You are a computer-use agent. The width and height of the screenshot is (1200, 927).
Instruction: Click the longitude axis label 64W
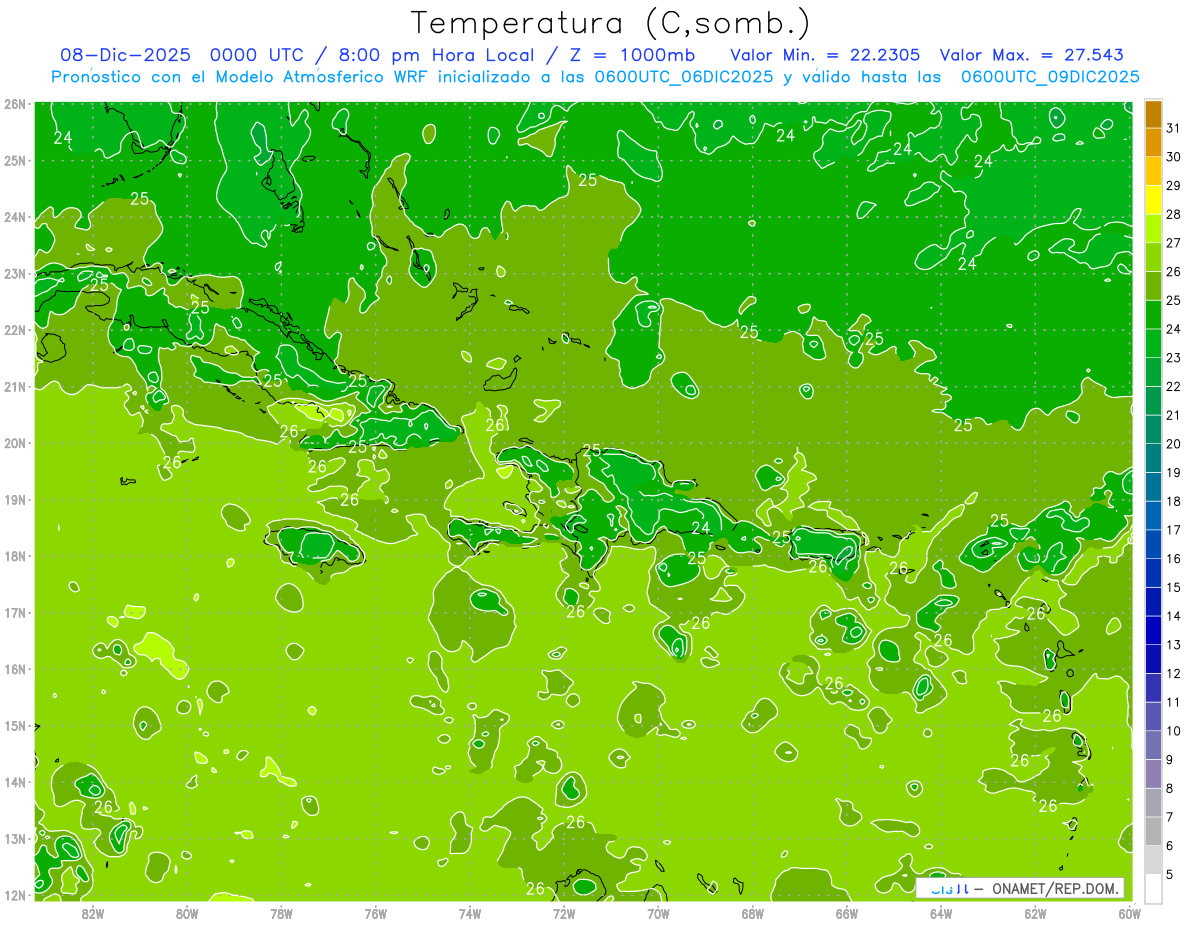pyautogui.click(x=941, y=913)
